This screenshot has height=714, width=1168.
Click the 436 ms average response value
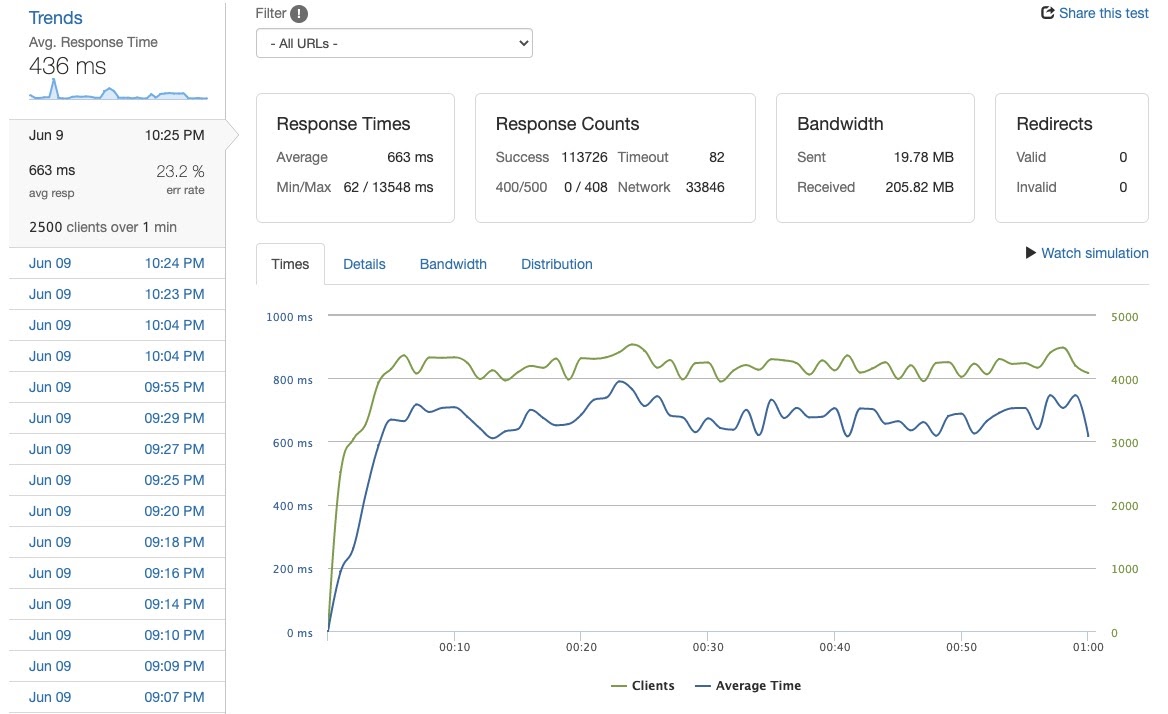click(x=68, y=66)
